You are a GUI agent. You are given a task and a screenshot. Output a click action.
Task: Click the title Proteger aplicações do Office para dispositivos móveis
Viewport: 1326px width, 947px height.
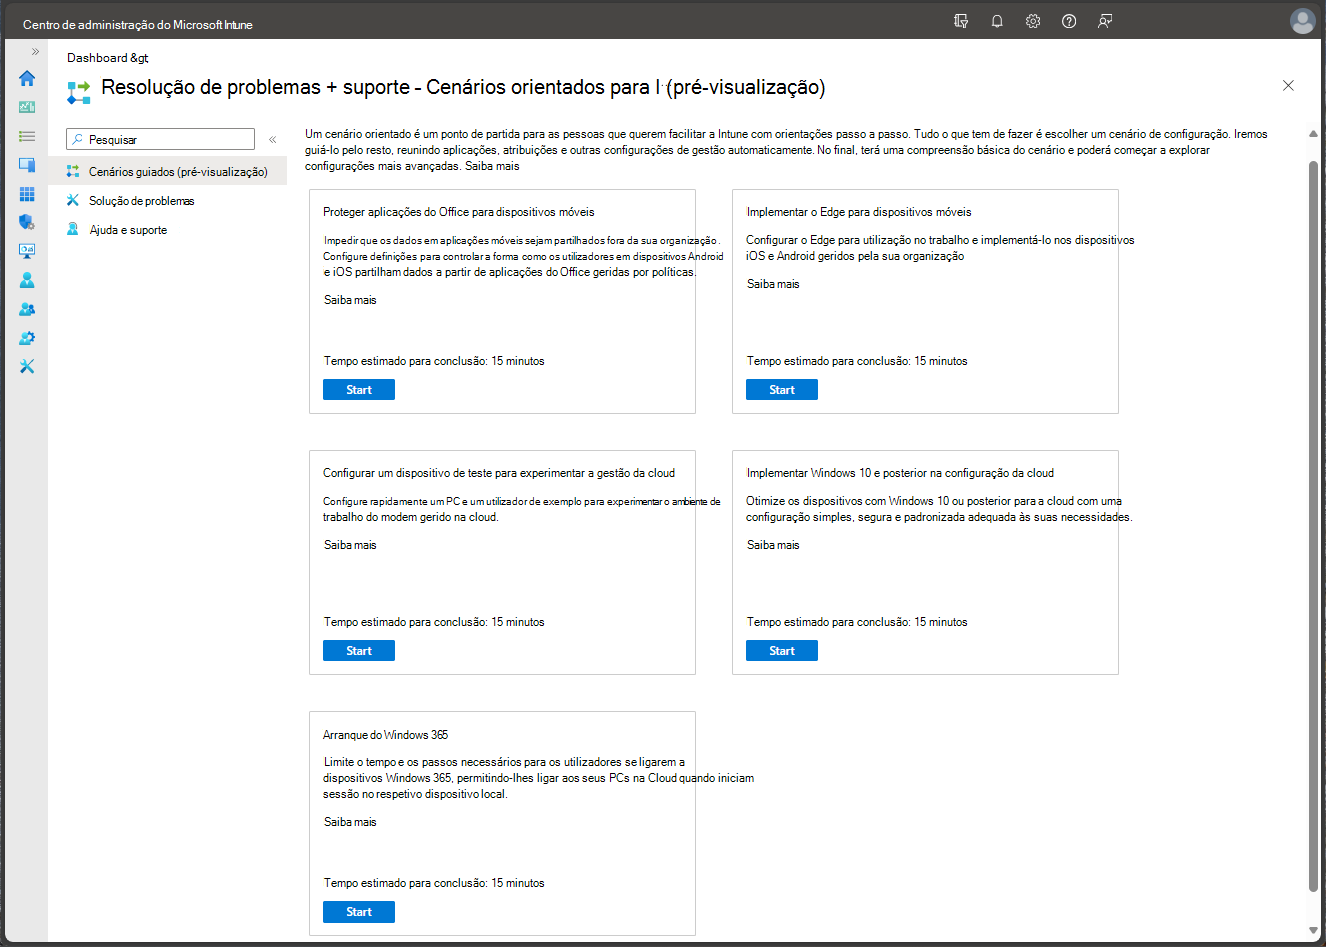point(459,212)
